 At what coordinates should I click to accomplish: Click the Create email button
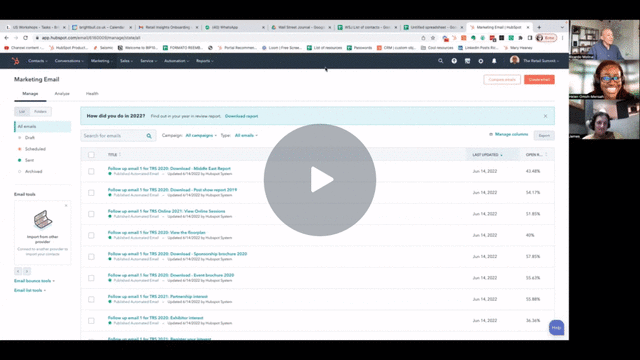pos(539,80)
